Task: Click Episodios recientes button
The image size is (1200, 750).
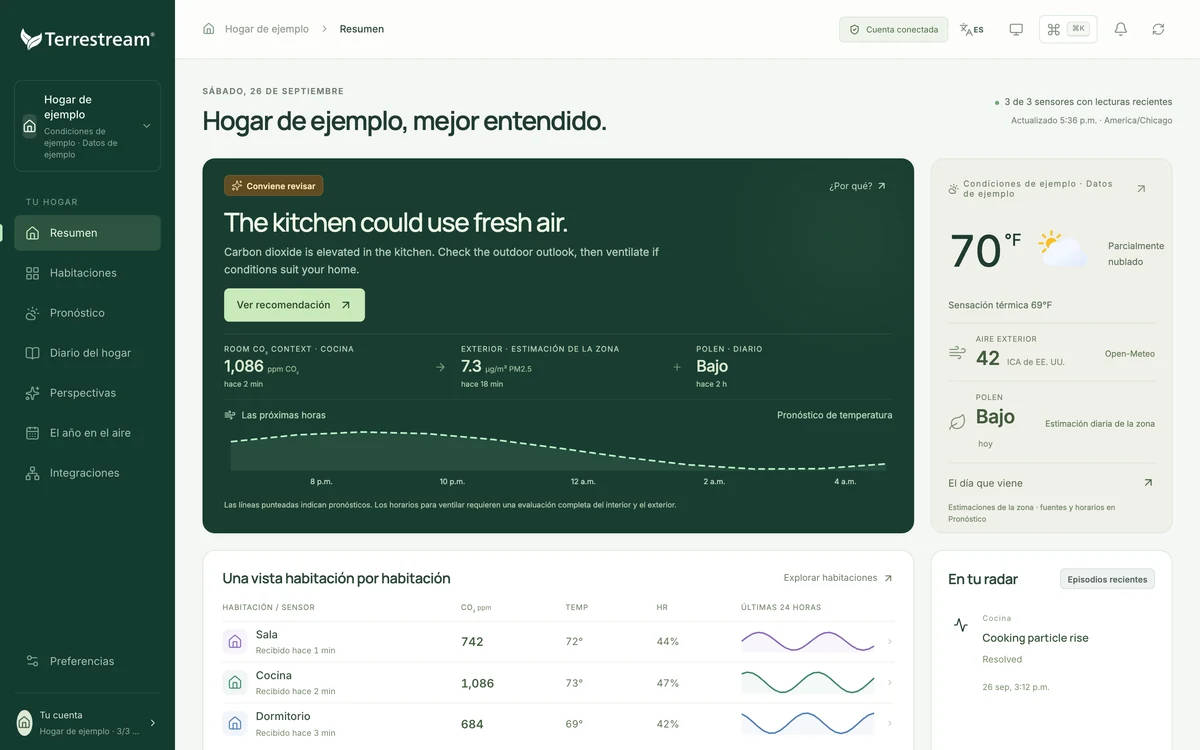Action: [1107, 579]
